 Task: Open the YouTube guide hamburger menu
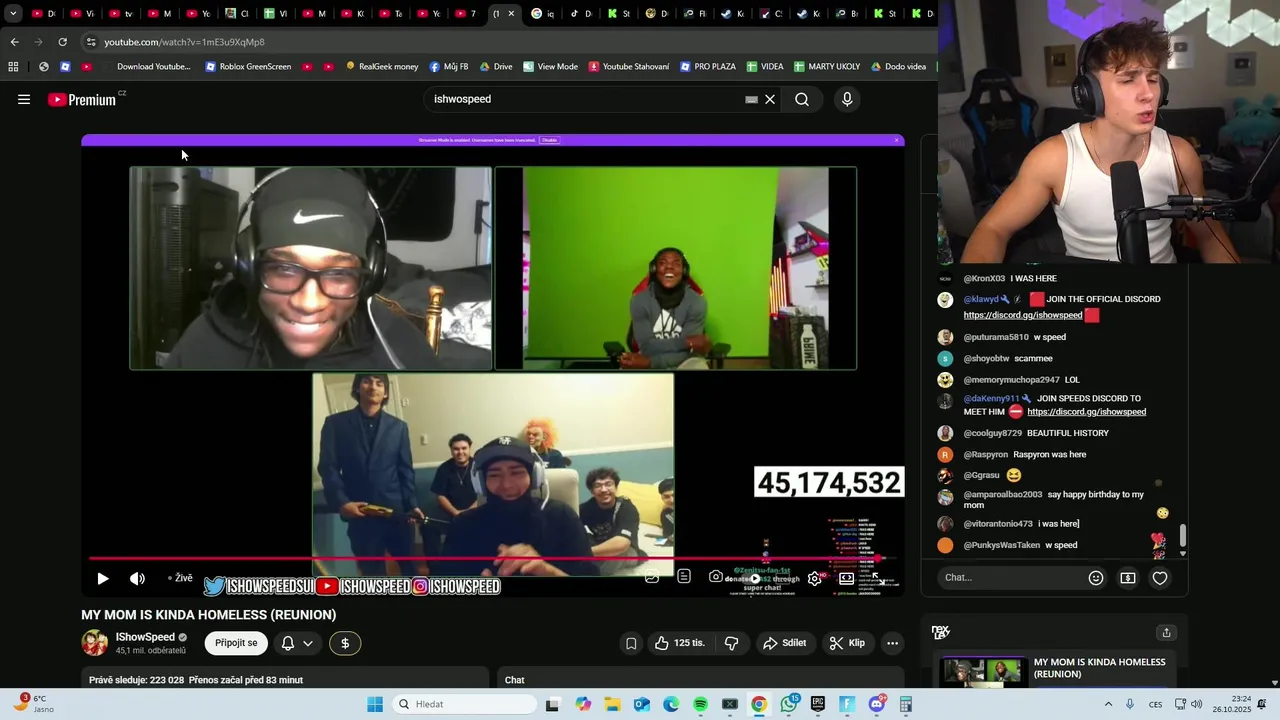pyautogui.click(x=24, y=99)
